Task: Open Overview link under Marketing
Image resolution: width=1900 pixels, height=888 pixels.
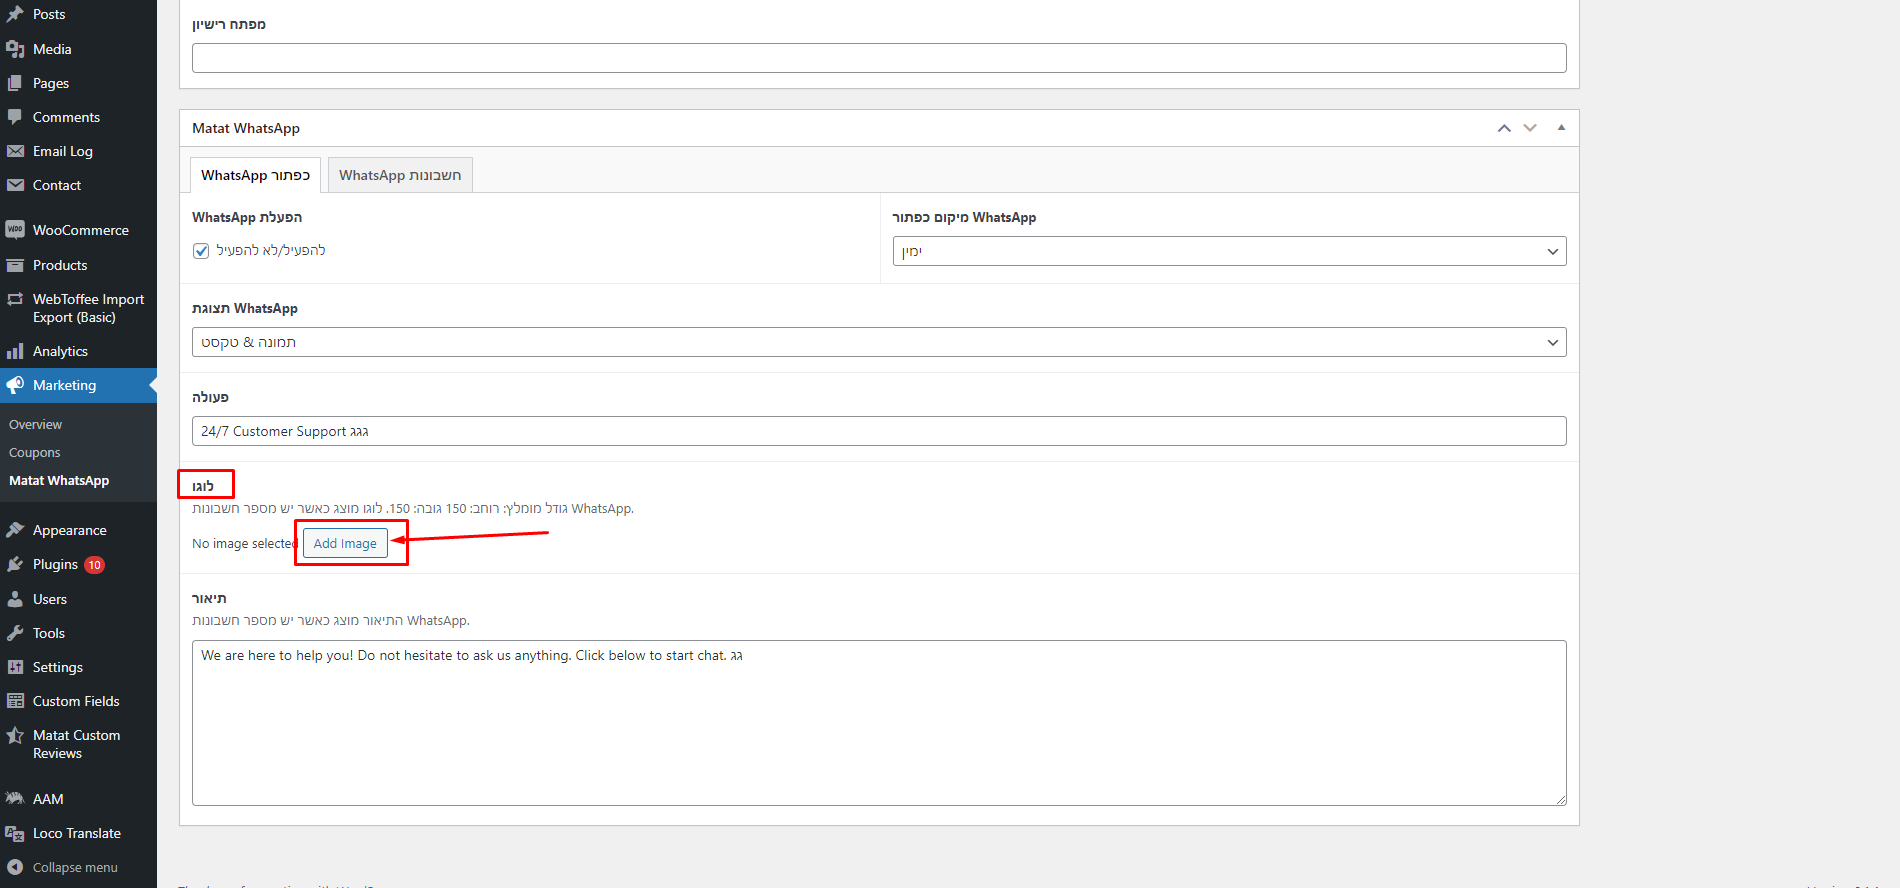Action: coord(36,425)
